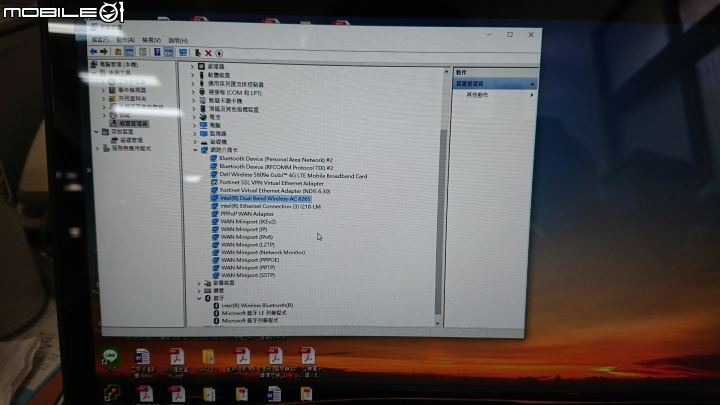This screenshot has width=720, height=405.
Task: Collapse the 系統工具 System Tools node
Action: [x=94, y=73]
